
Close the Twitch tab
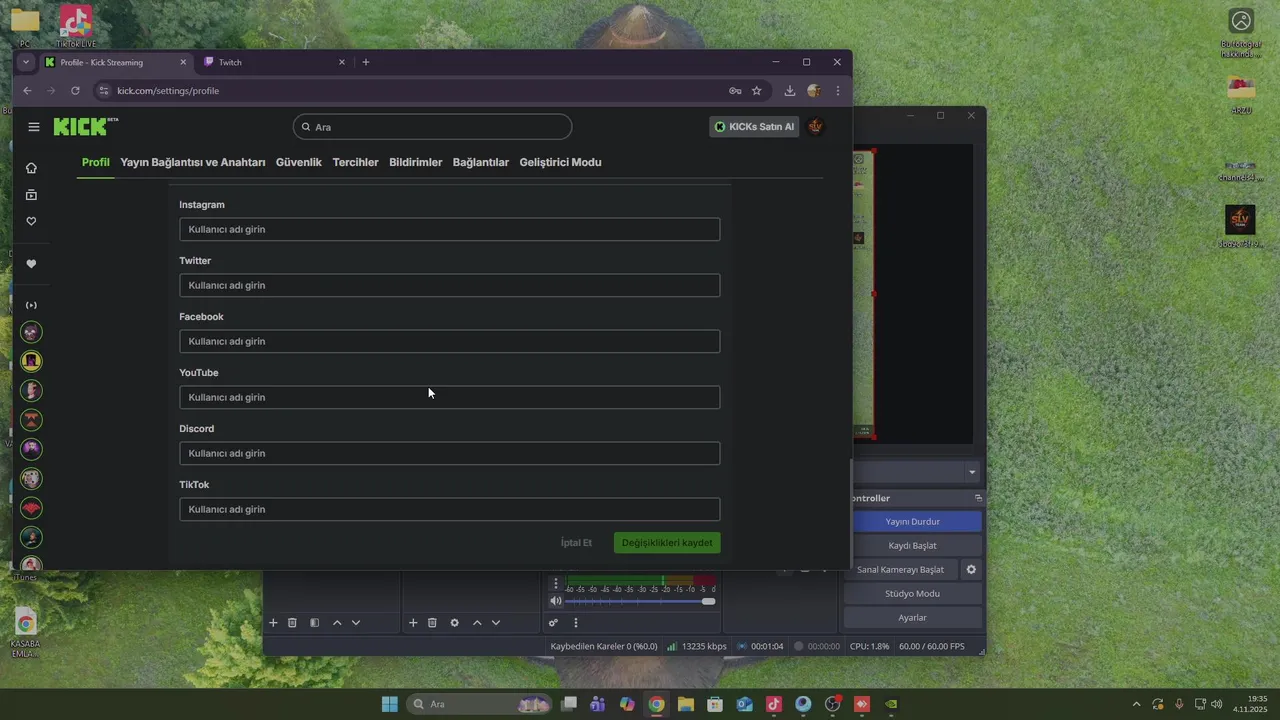(342, 62)
